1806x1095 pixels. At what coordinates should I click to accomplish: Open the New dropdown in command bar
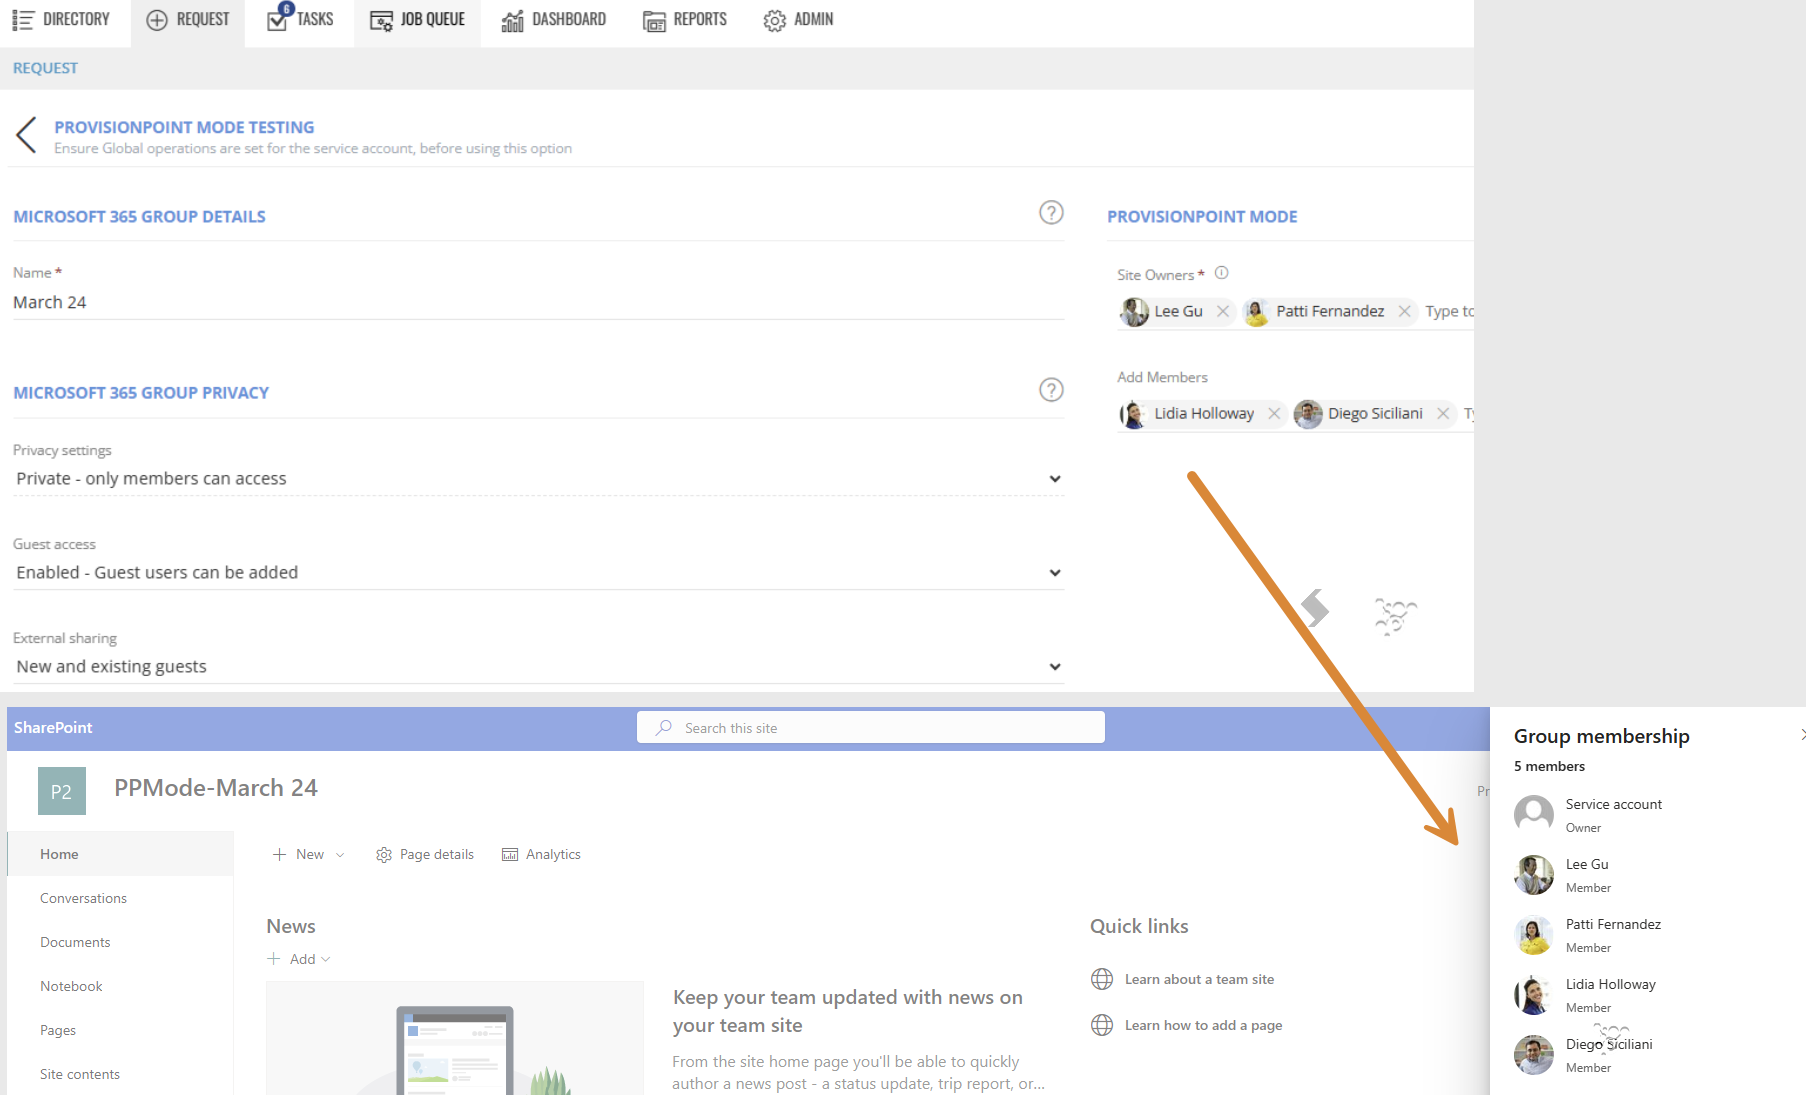[x=309, y=854]
